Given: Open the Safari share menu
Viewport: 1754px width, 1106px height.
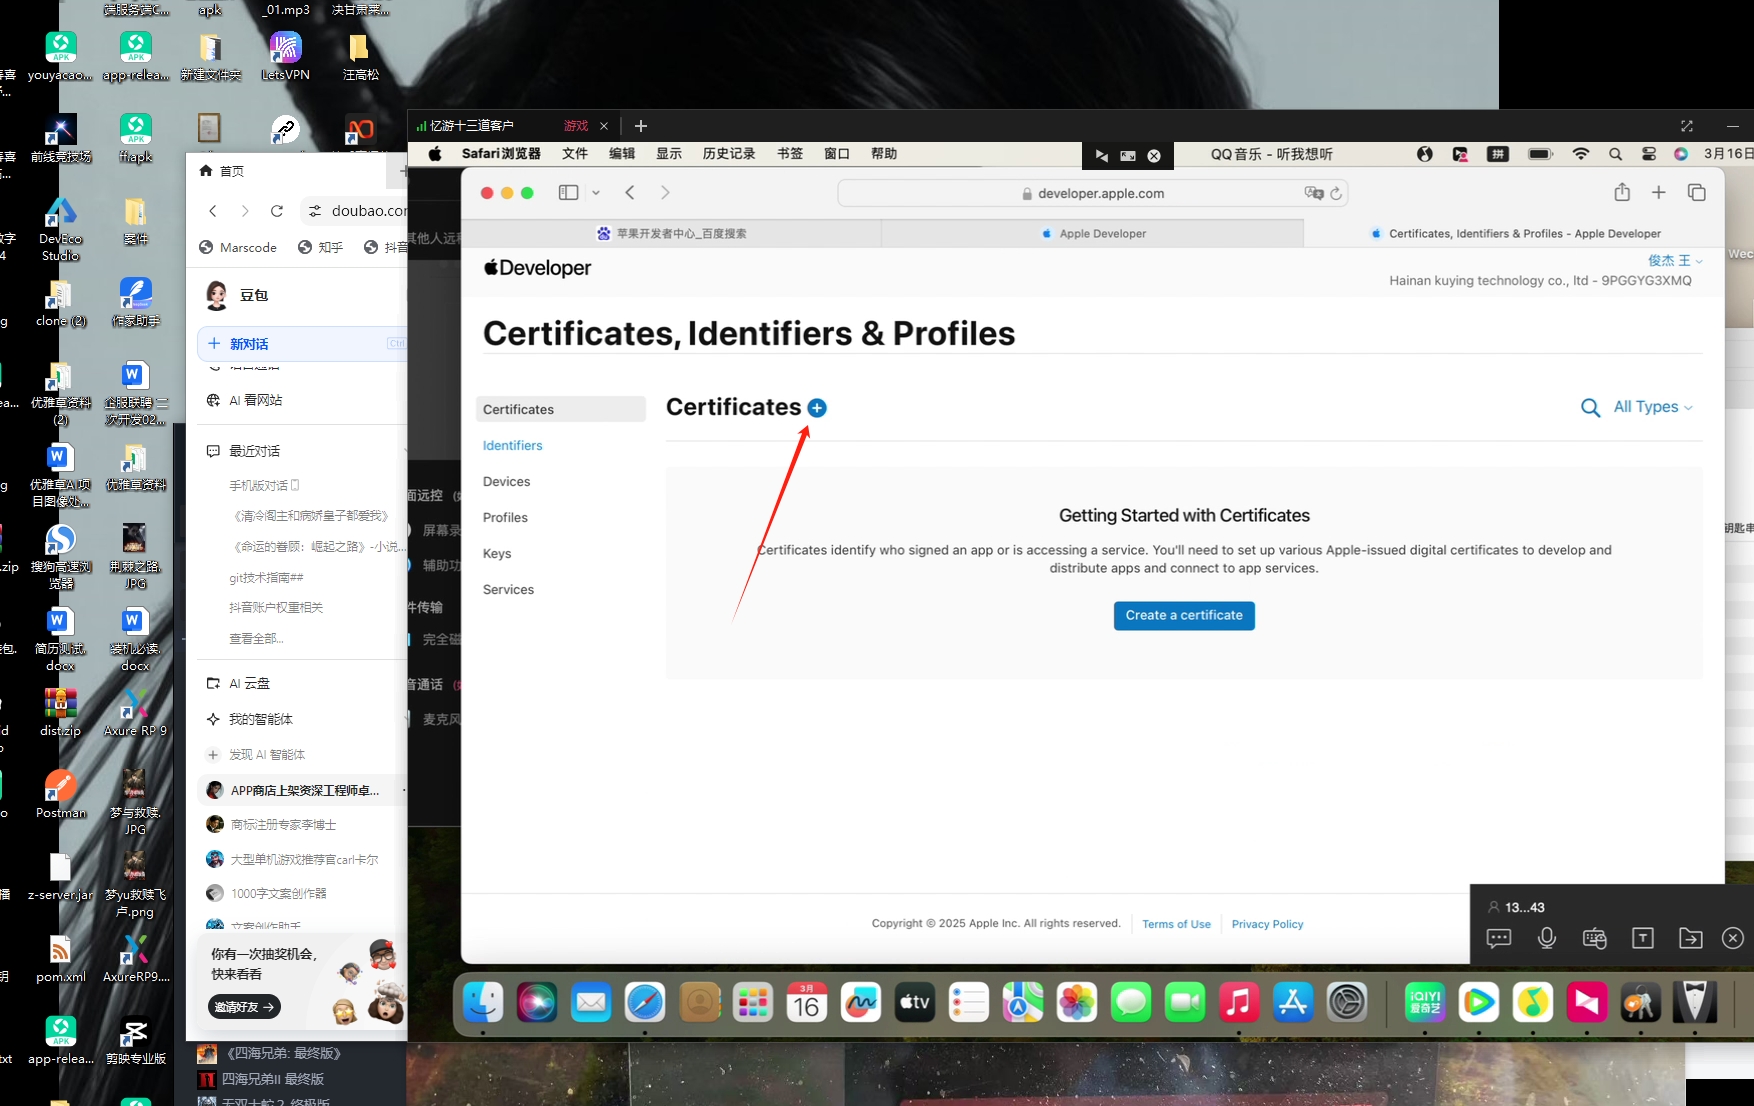Looking at the screenshot, I should click(x=1622, y=192).
